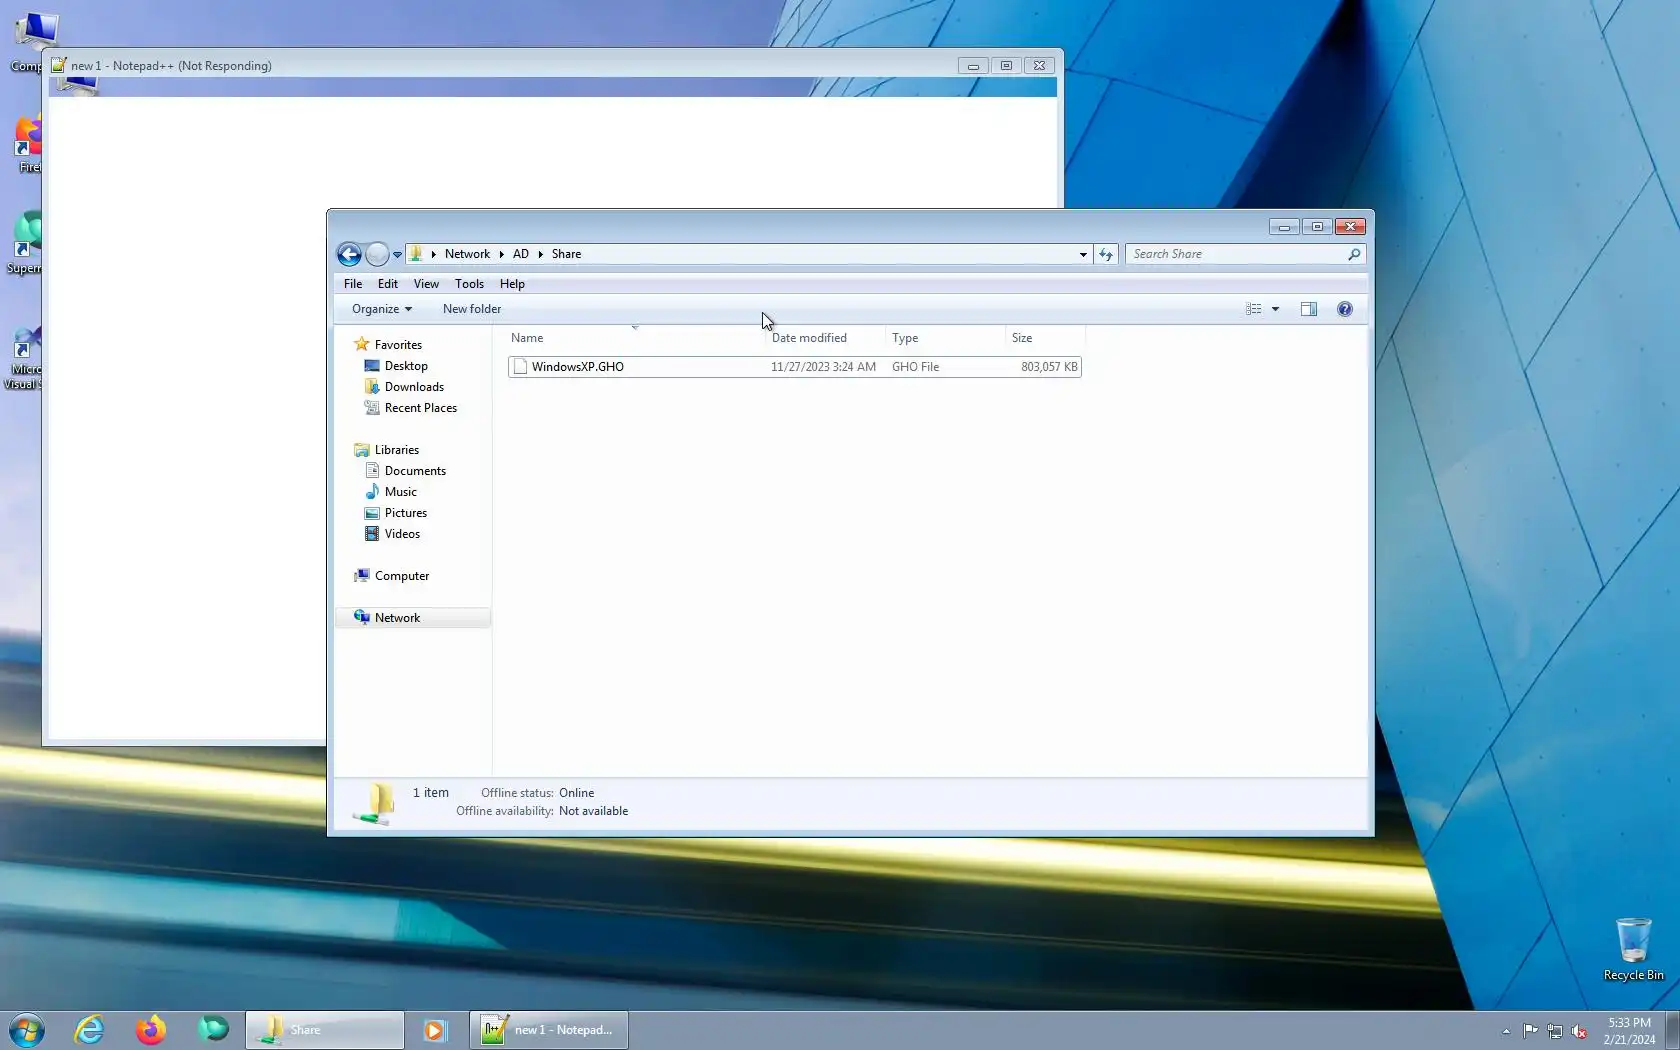Click the Favorites star icon
Screen dimensions: 1680x1050
362,344
